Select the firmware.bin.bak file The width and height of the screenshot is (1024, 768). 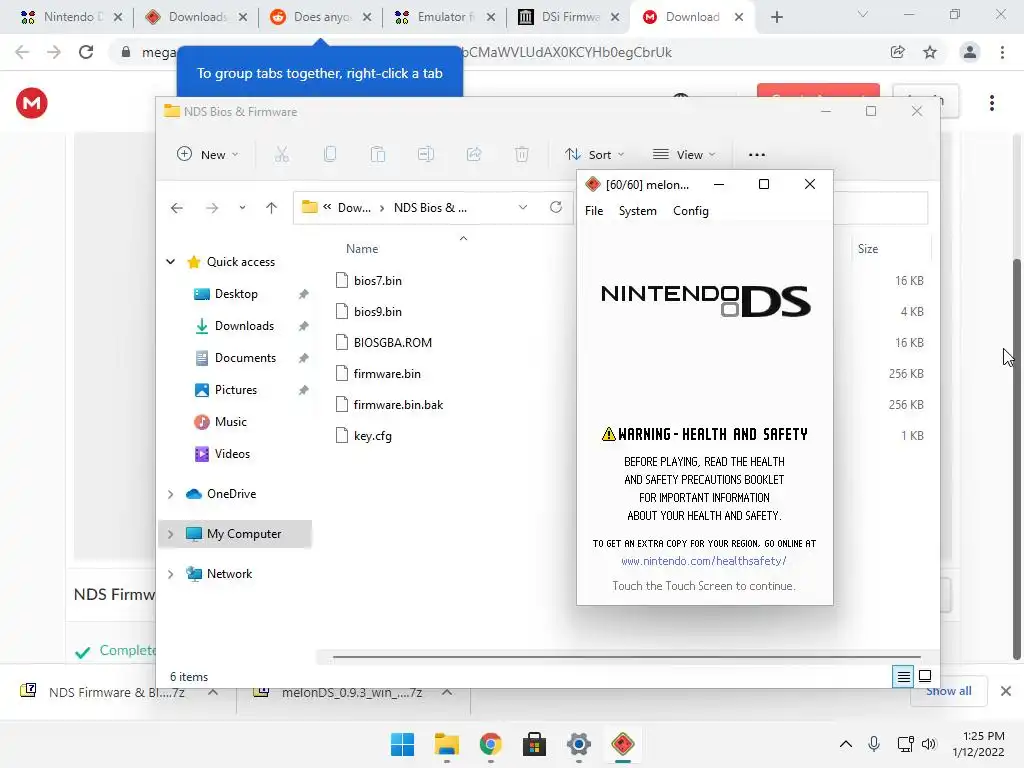coord(398,405)
